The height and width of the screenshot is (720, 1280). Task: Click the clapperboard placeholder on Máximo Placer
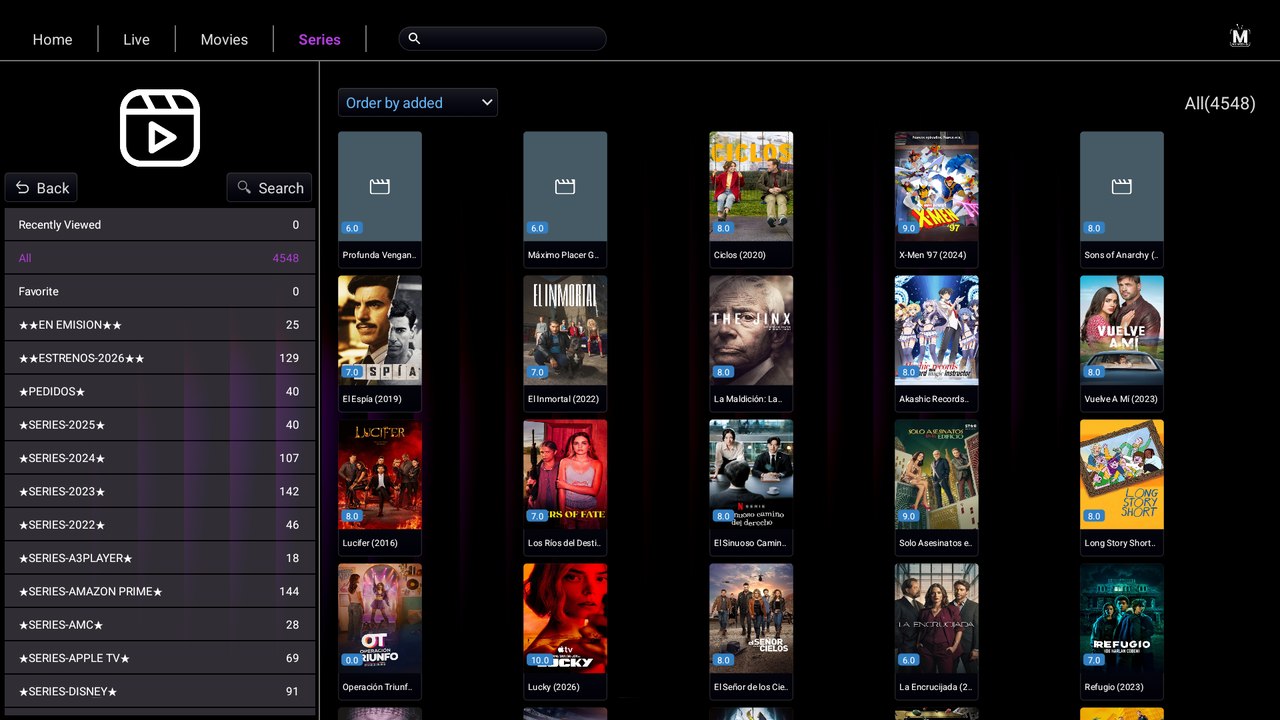(x=565, y=186)
